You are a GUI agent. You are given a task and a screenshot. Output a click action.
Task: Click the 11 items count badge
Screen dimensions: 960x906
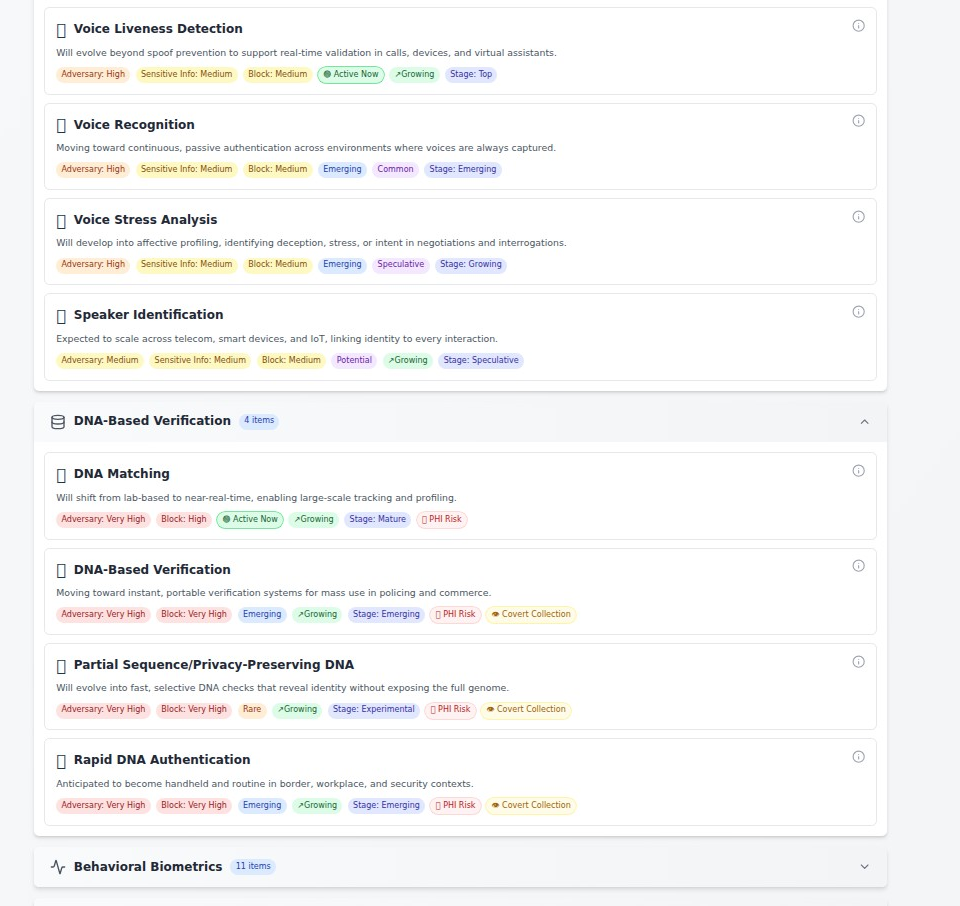[x=253, y=867]
